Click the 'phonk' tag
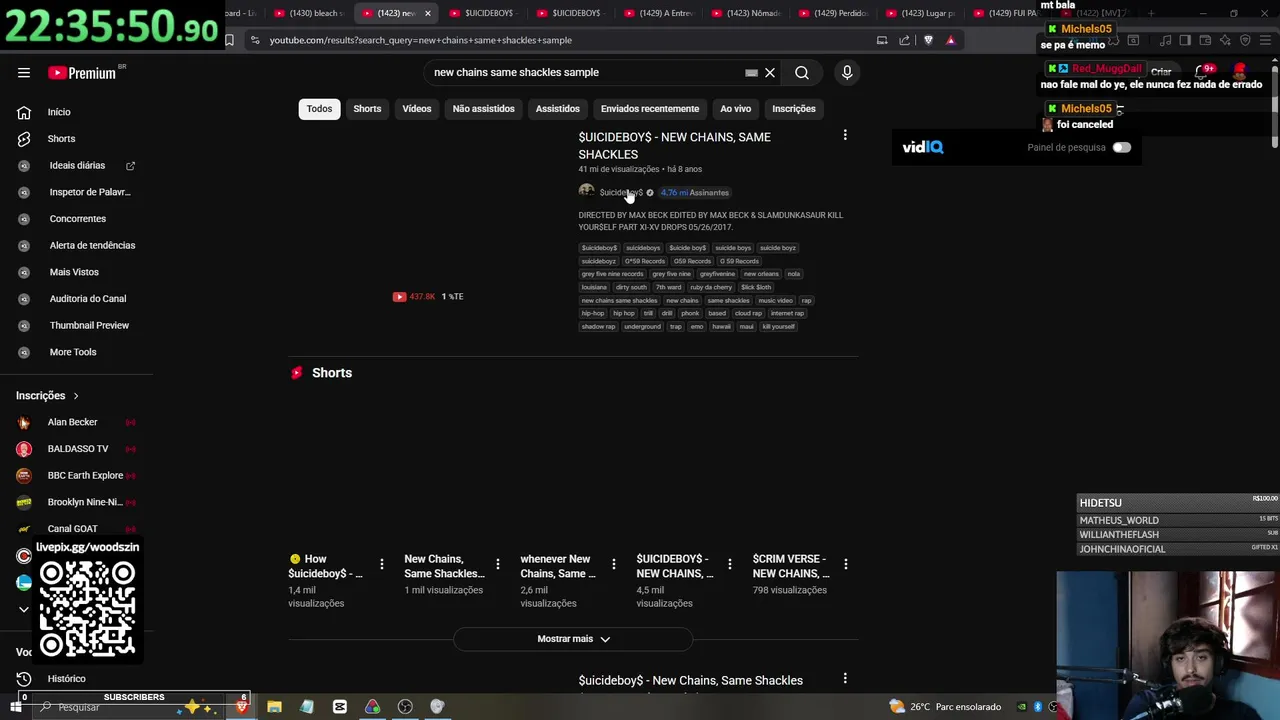This screenshot has height=720, width=1280. 690,313
